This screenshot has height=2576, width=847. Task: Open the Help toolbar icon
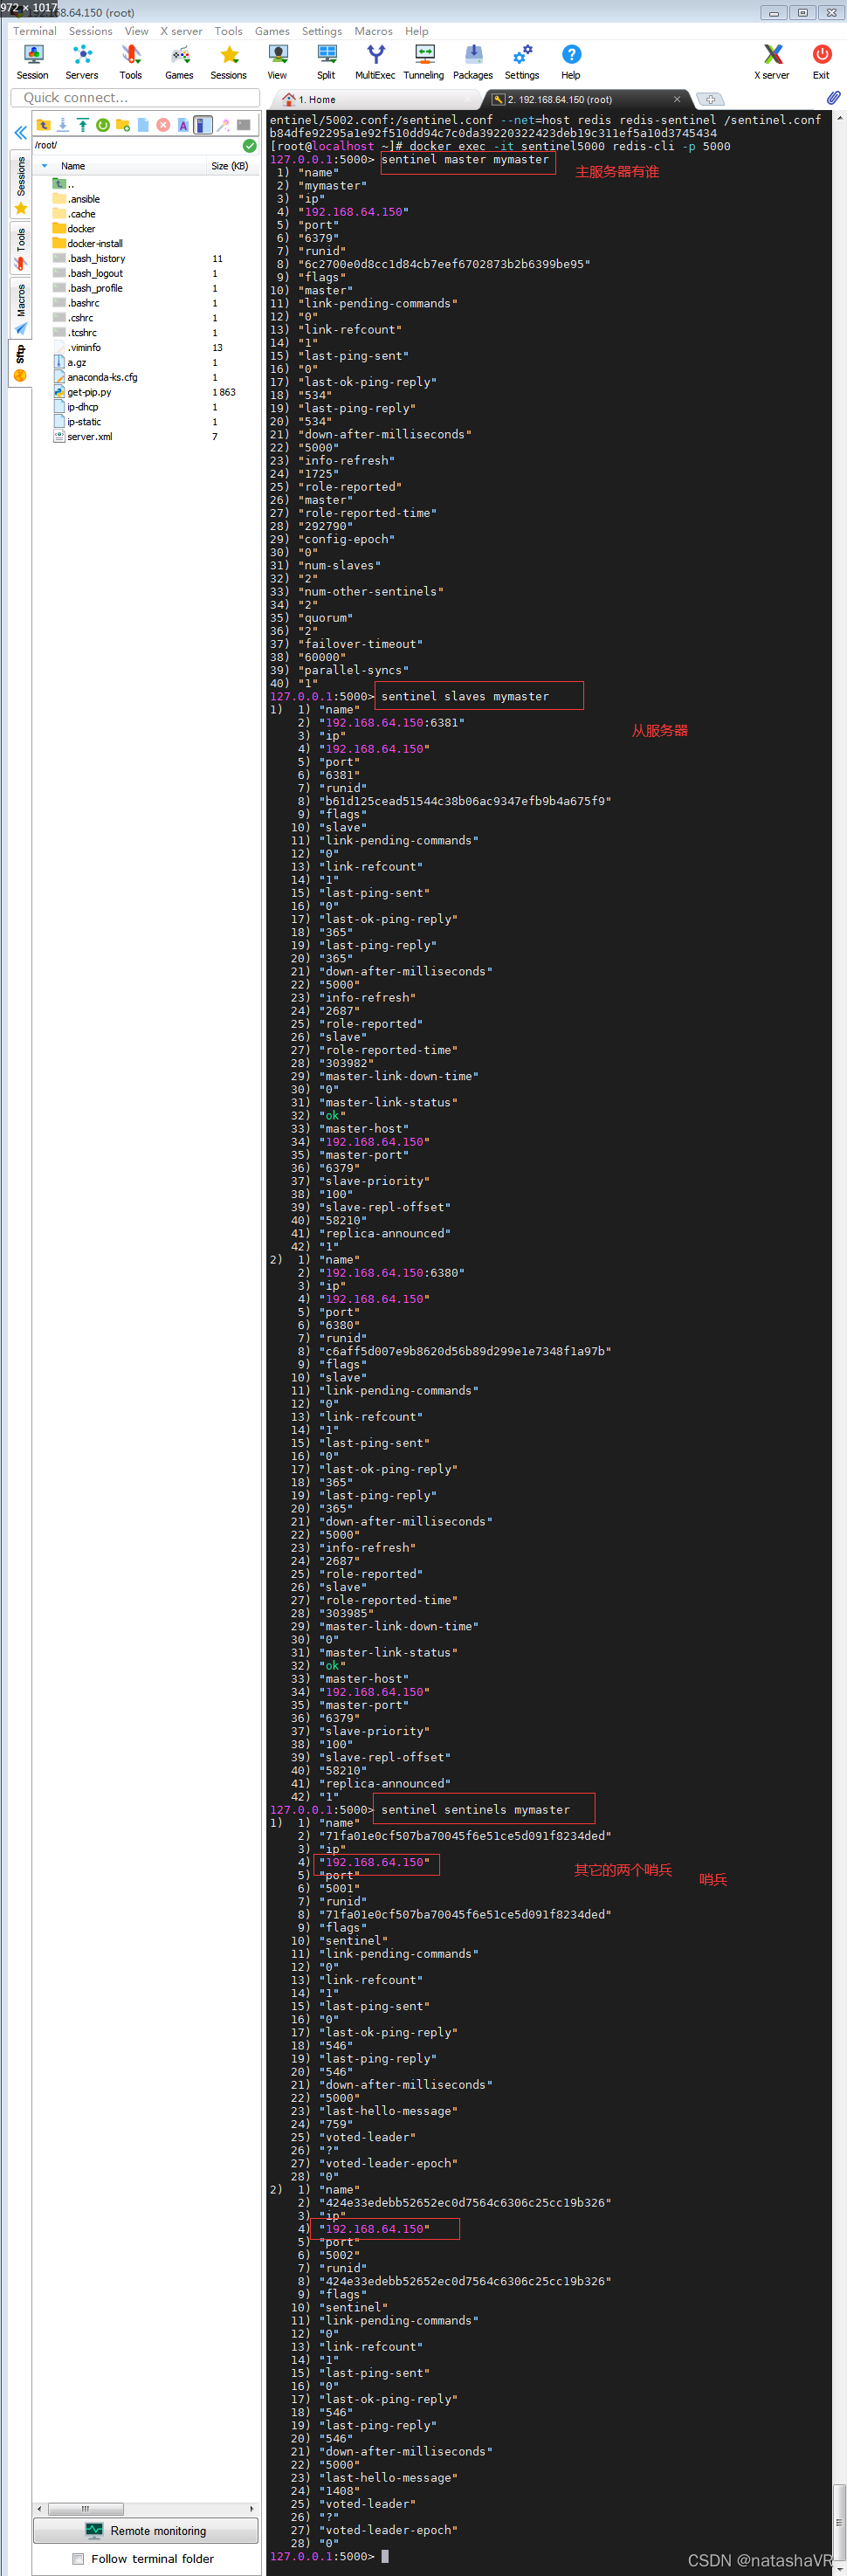pyautogui.click(x=571, y=62)
